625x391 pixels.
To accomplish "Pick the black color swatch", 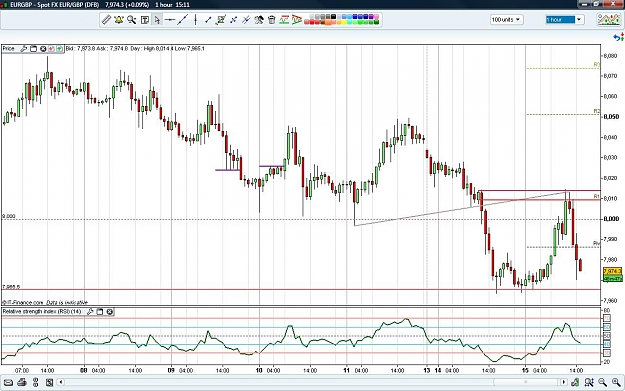I will 334,17.
